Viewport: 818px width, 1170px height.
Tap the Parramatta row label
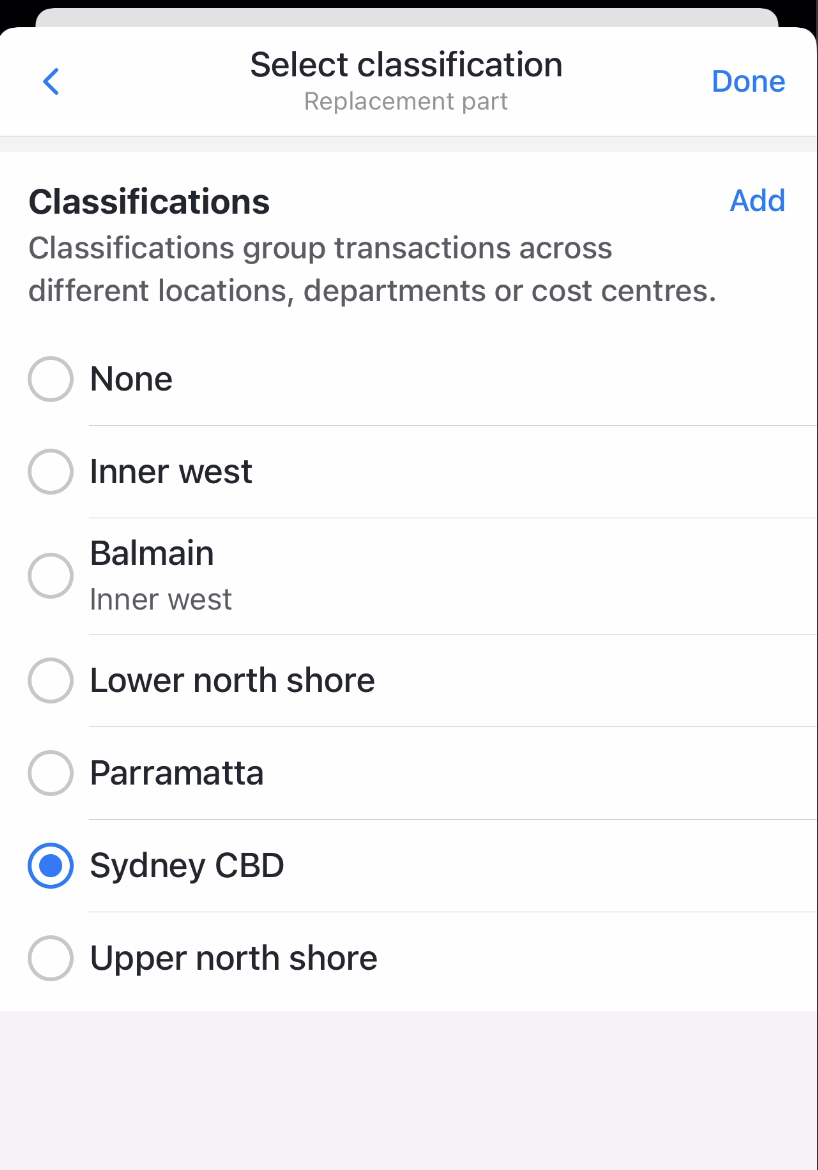[176, 772]
